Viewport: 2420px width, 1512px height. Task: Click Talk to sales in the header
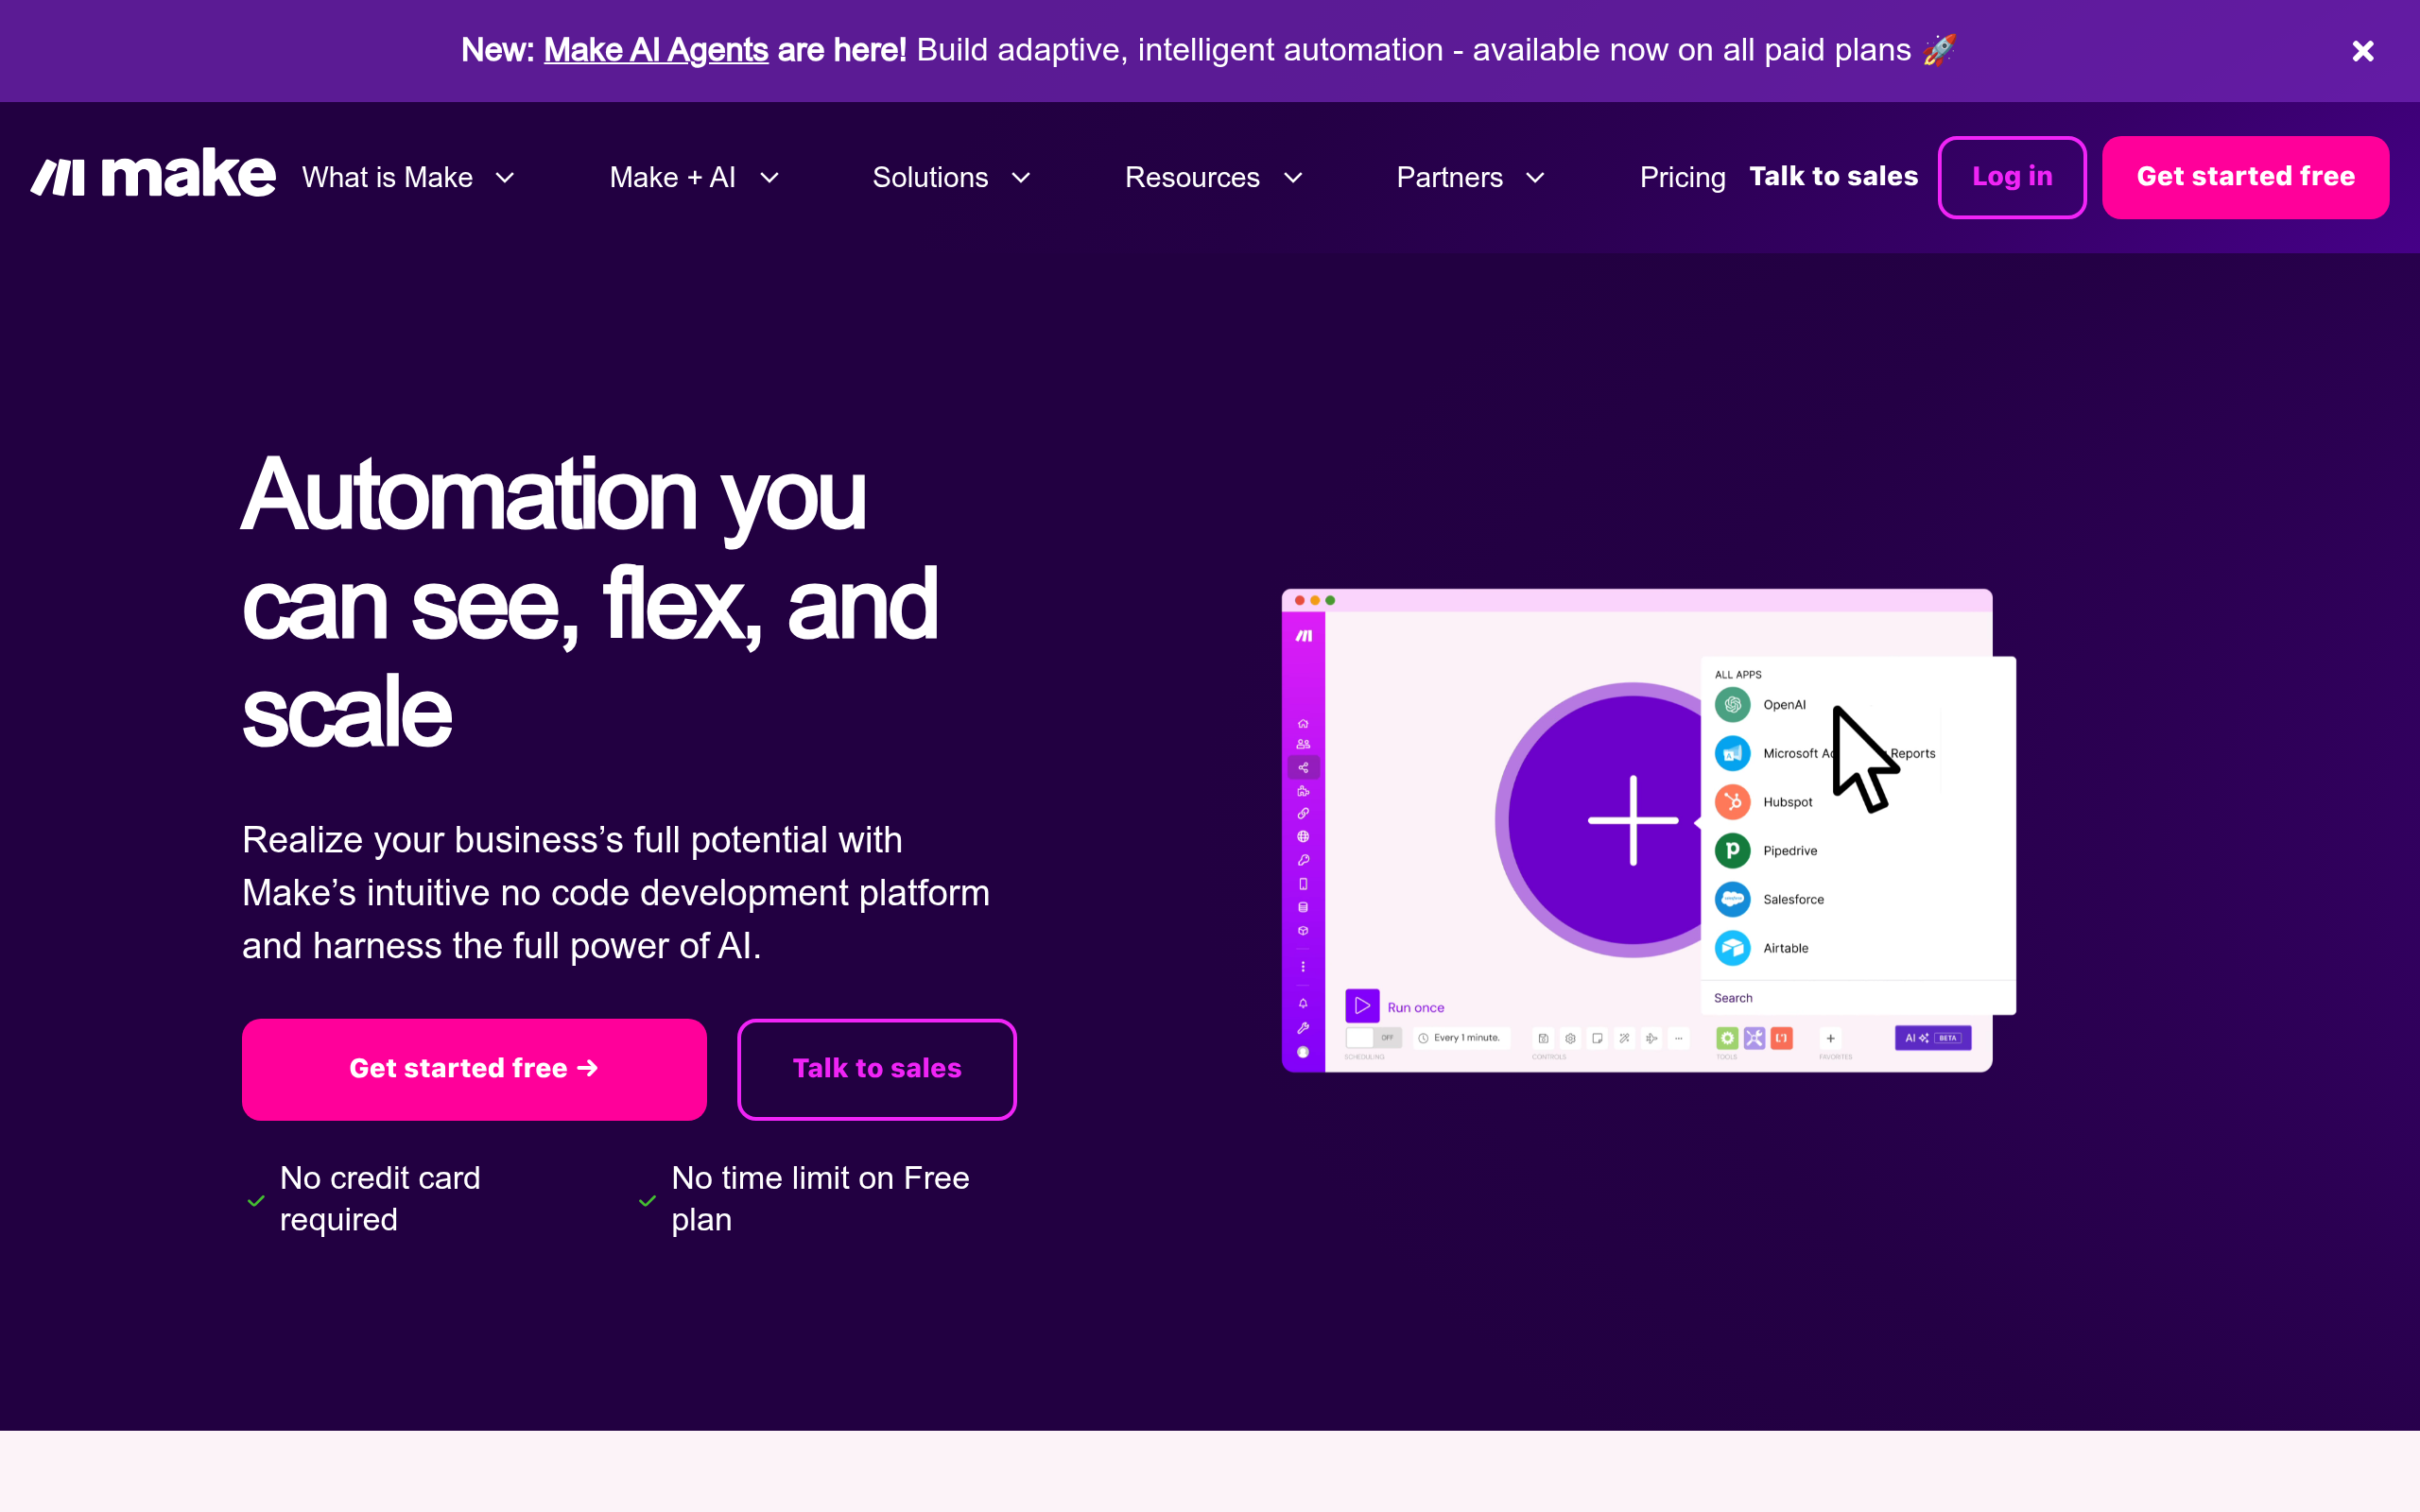click(1833, 176)
